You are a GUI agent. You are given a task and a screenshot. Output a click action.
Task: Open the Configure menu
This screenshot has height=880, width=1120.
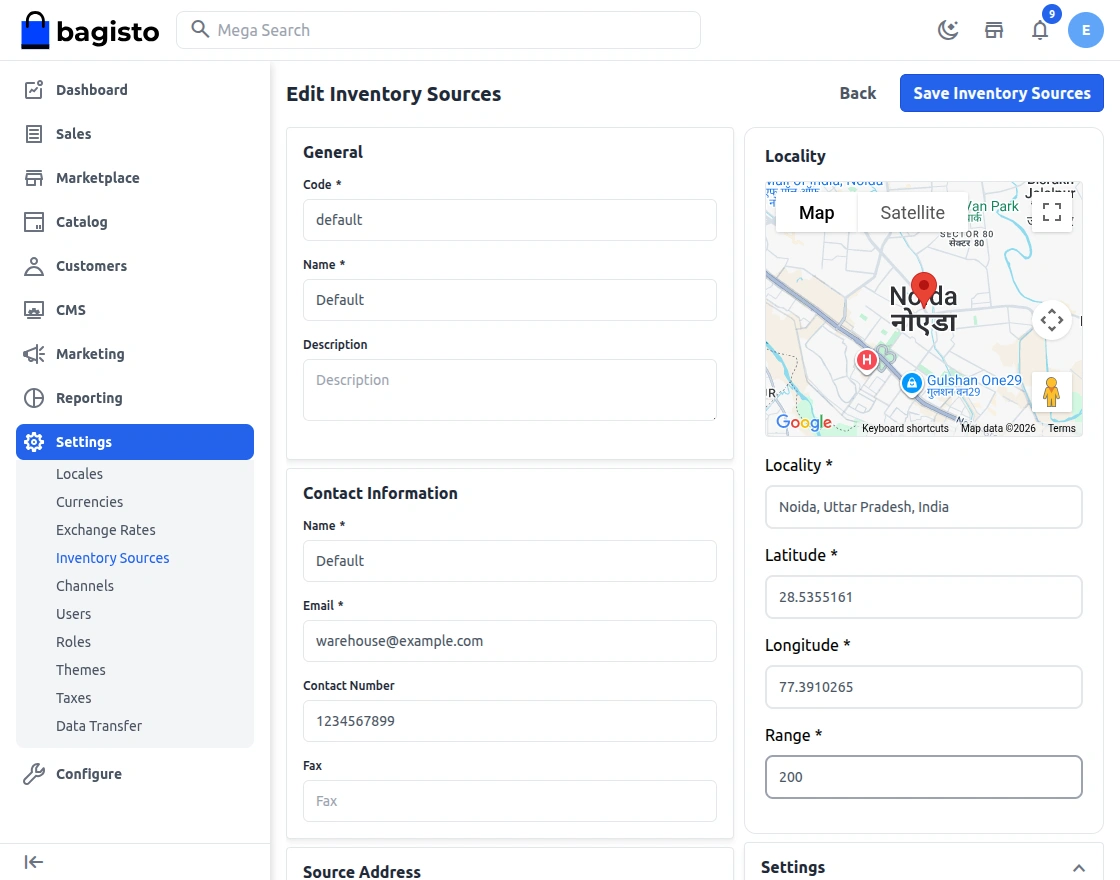point(88,774)
